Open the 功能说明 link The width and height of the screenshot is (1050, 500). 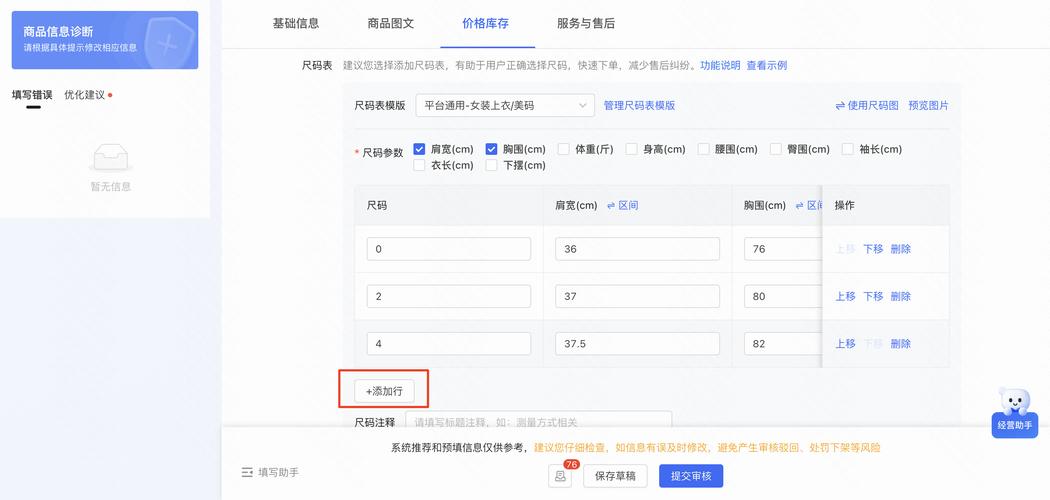(x=721, y=66)
